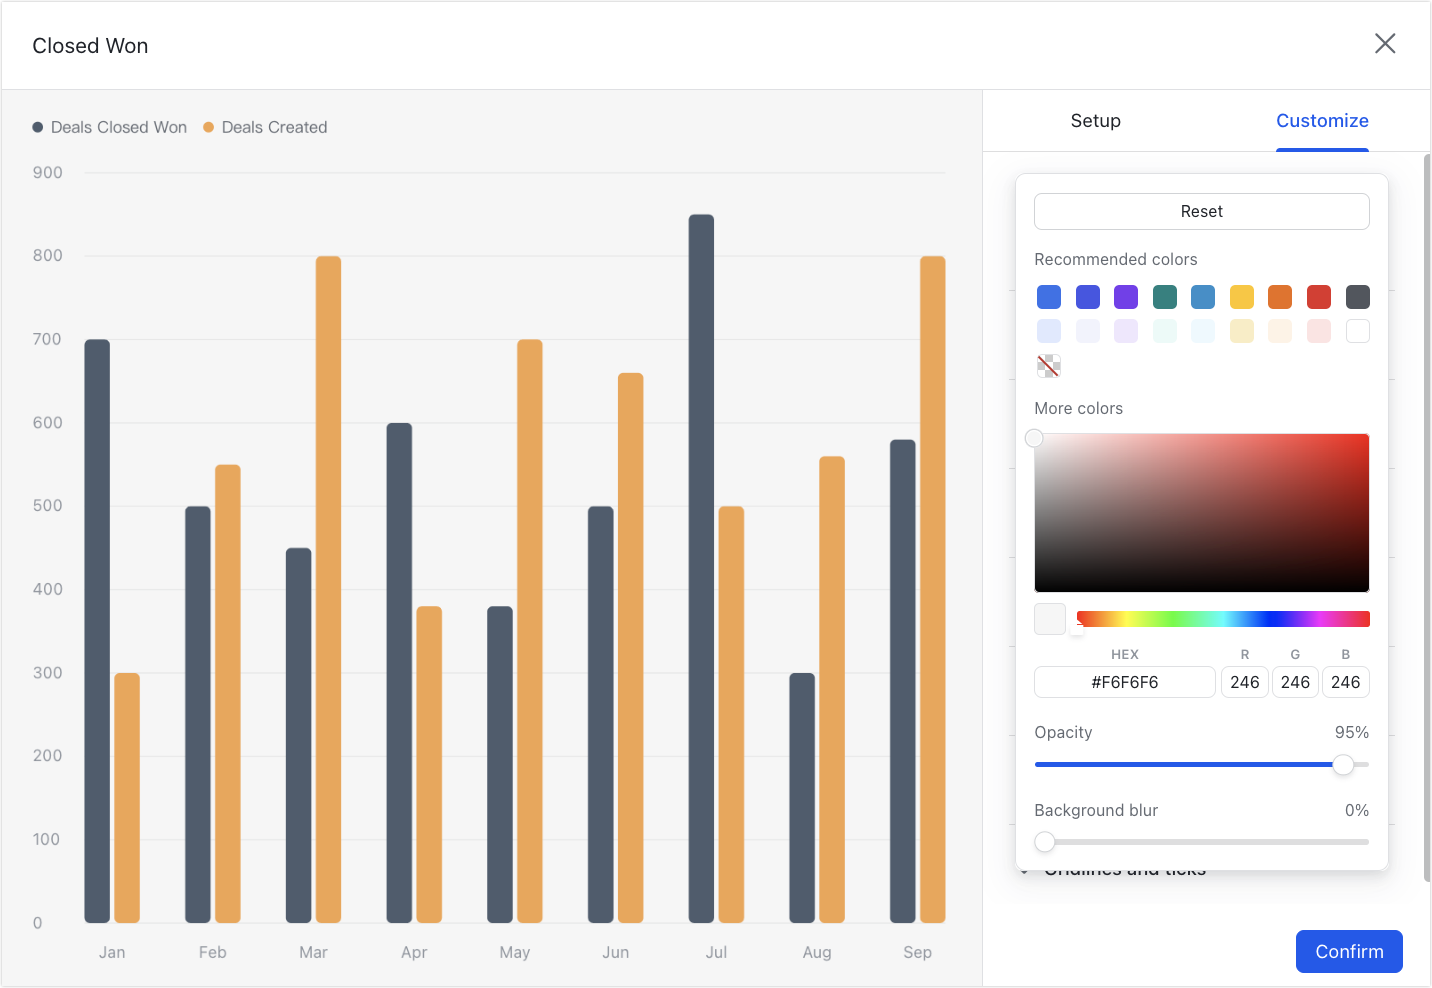Switch to the Setup tab
The width and height of the screenshot is (1432, 988).
tap(1095, 121)
